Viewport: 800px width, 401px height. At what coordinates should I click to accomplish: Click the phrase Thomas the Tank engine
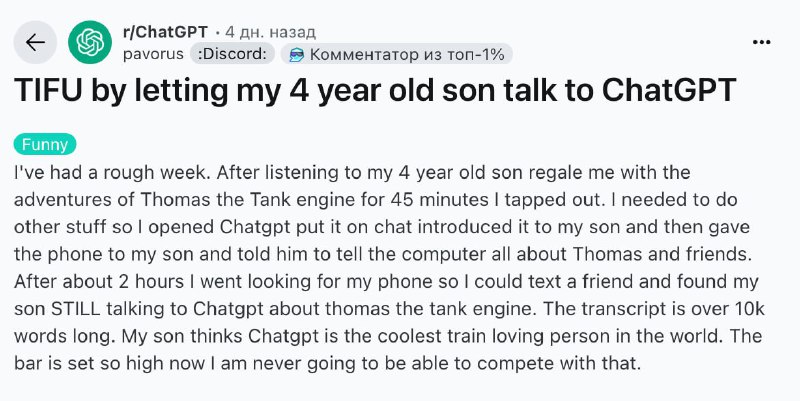point(222,200)
